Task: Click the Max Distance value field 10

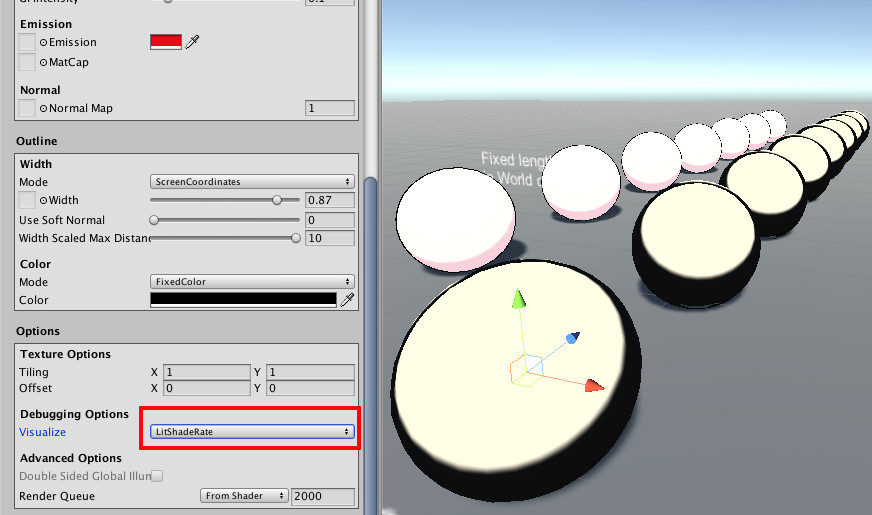Action: (x=330, y=238)
